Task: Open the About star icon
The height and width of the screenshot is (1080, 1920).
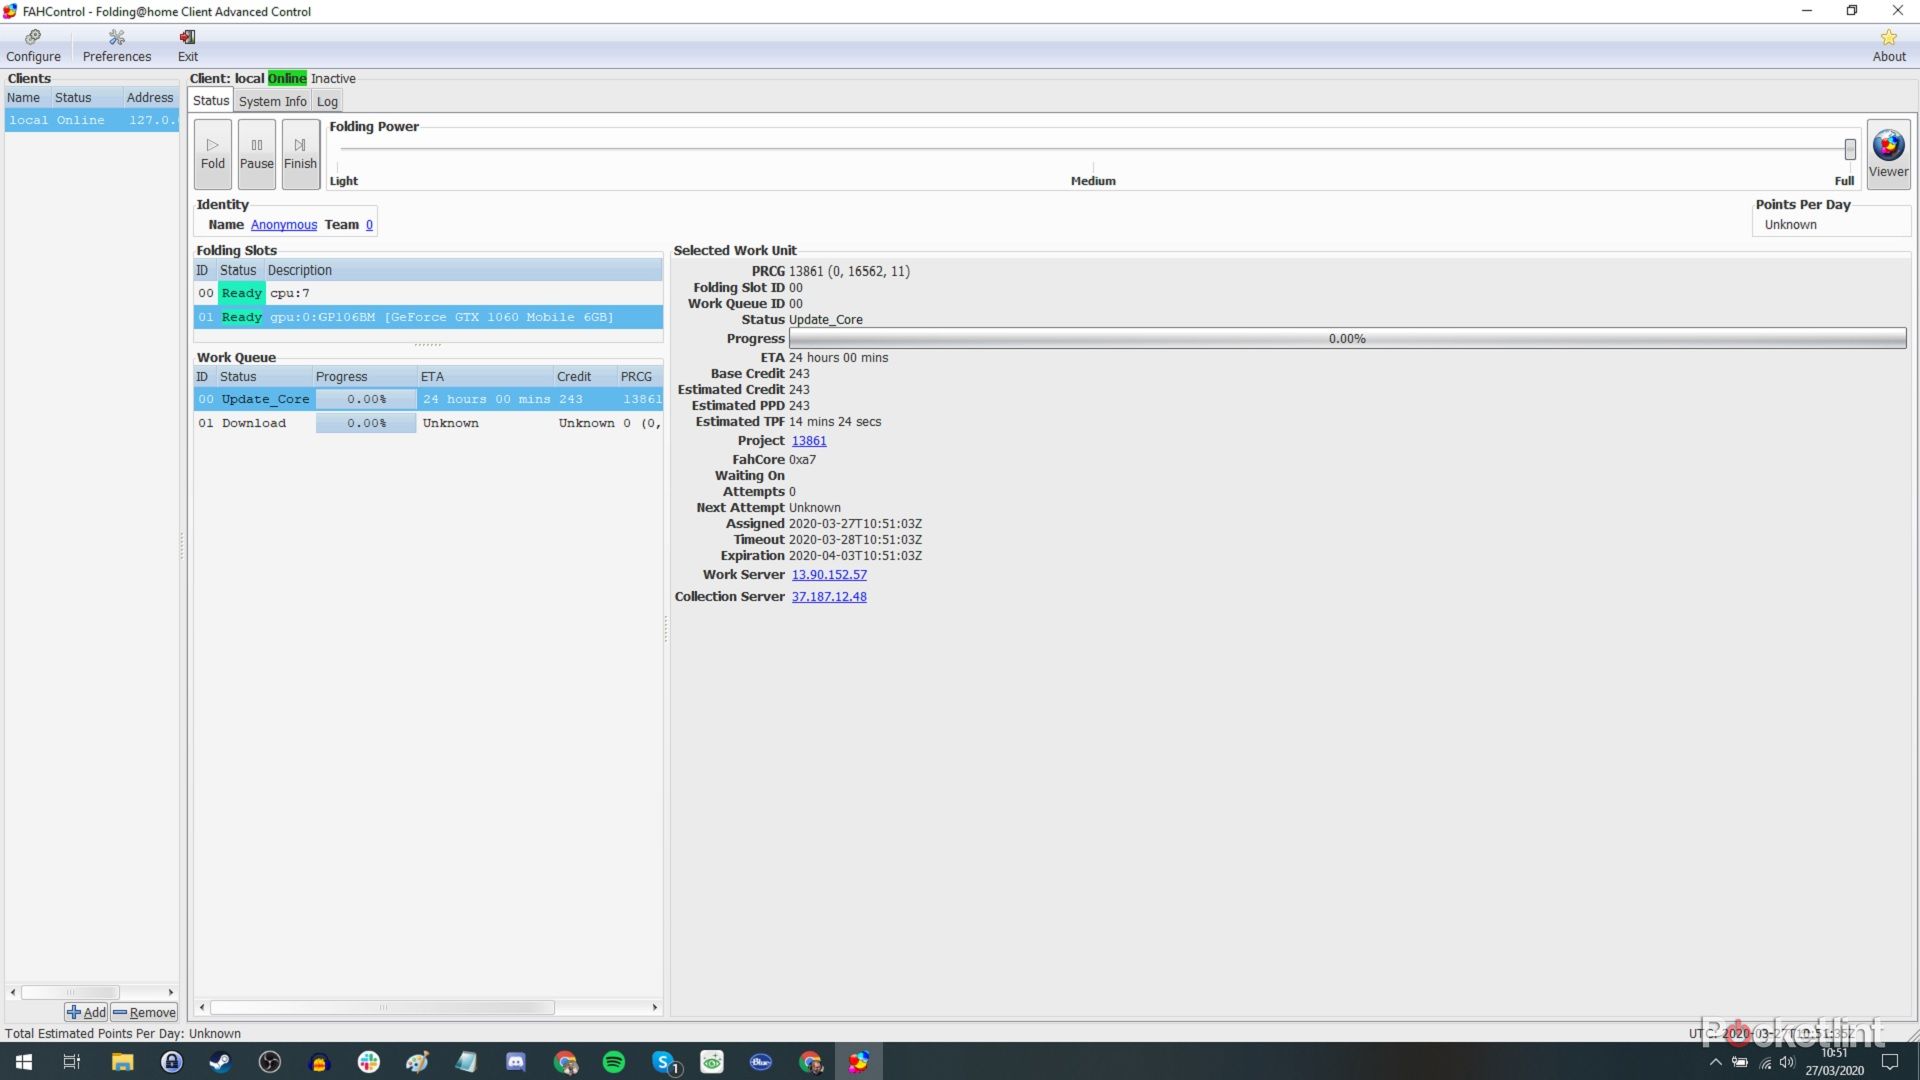Action: pyautogui.click(x=1888, y=45)
